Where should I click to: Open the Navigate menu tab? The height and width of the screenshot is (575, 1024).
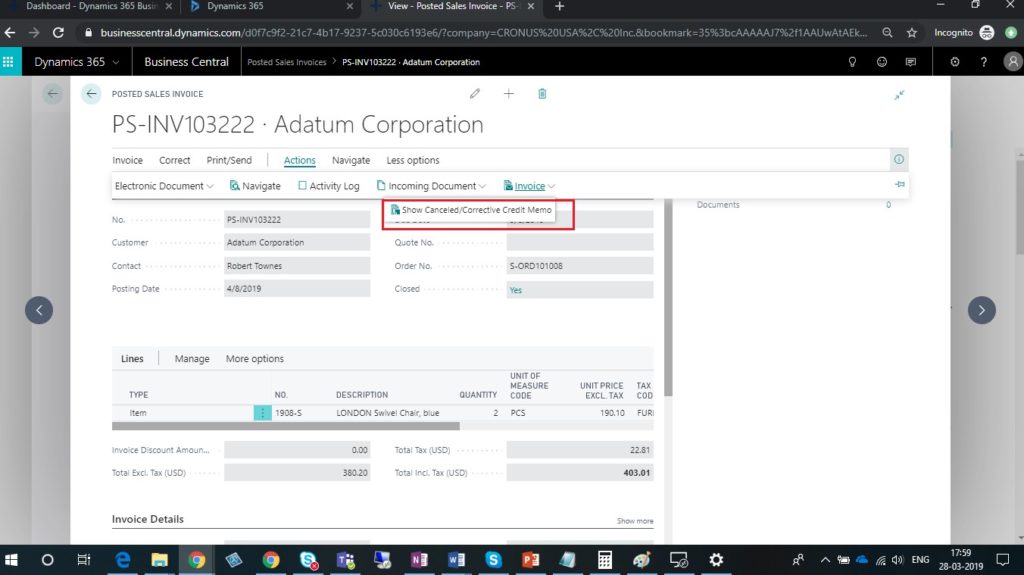351,160
